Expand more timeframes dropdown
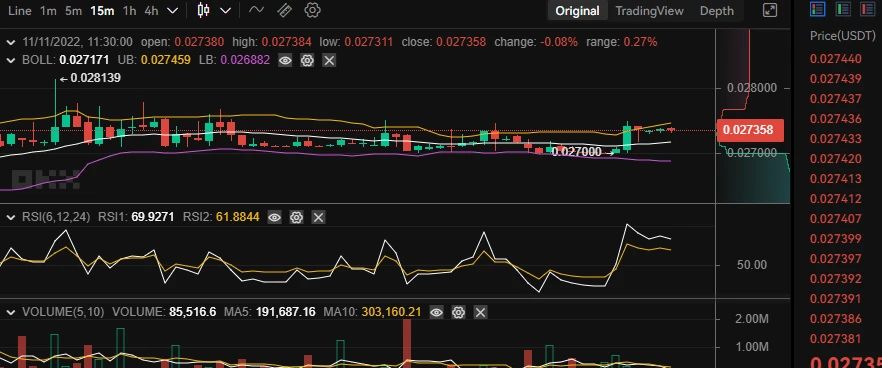882x368 pixels. pyautogui.click(x=173, y=11)
